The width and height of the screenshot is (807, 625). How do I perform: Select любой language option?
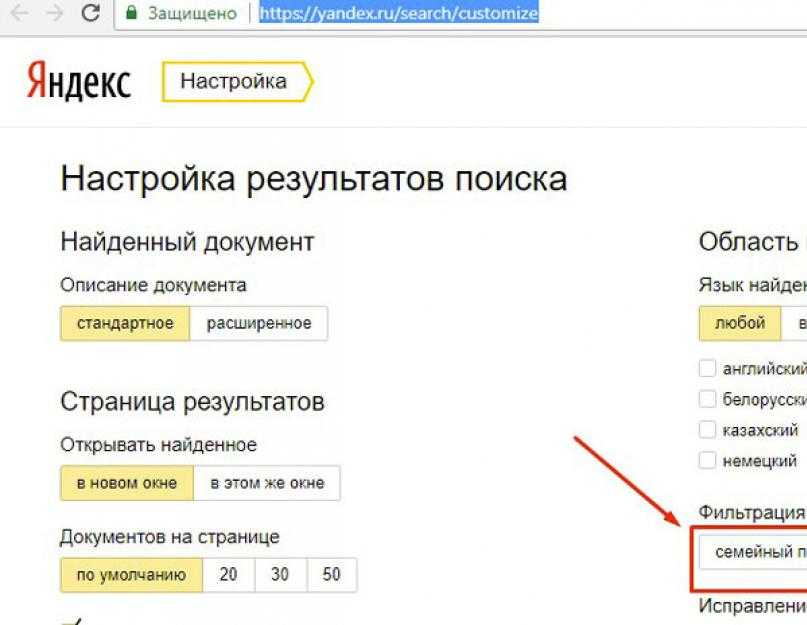pos(740,323)
